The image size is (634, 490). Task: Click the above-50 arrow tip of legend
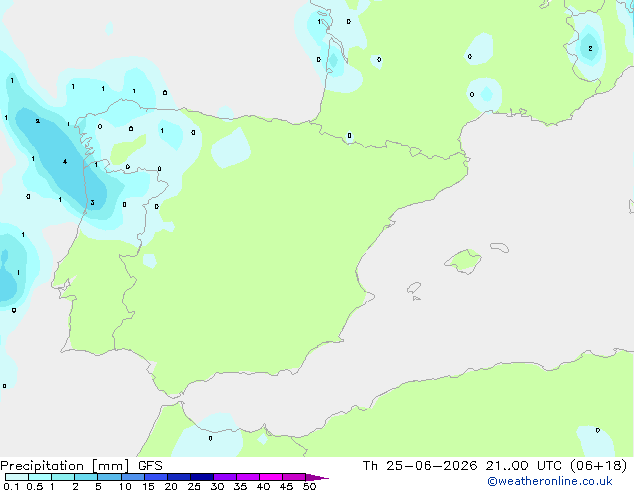click(317, 477)
